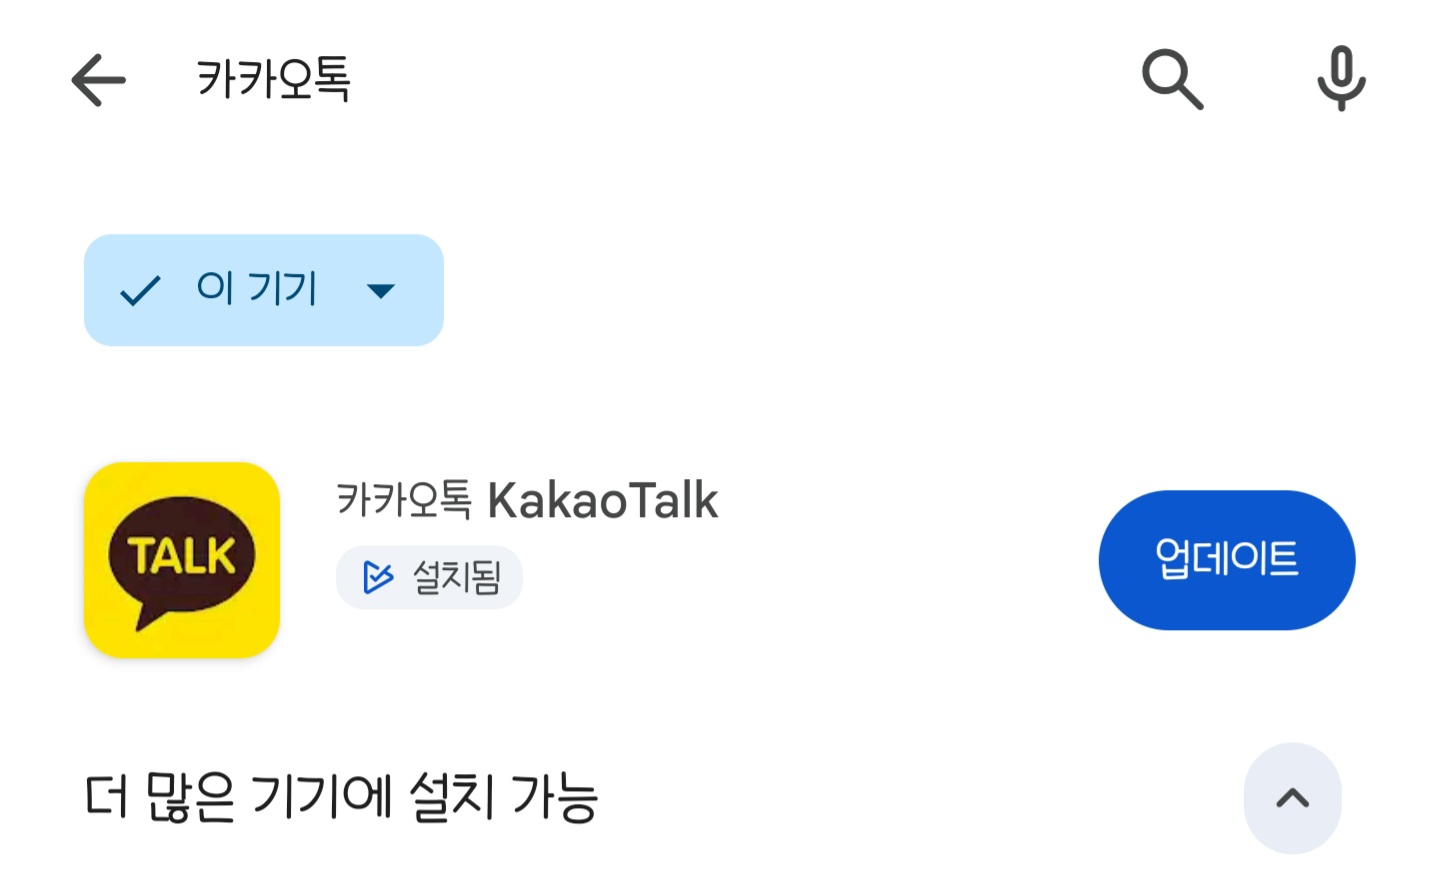Open KakaoTalk by tapping its yellow TALK icon
This screenshot has height=894, width=1439.
click(x=182, y=560)
